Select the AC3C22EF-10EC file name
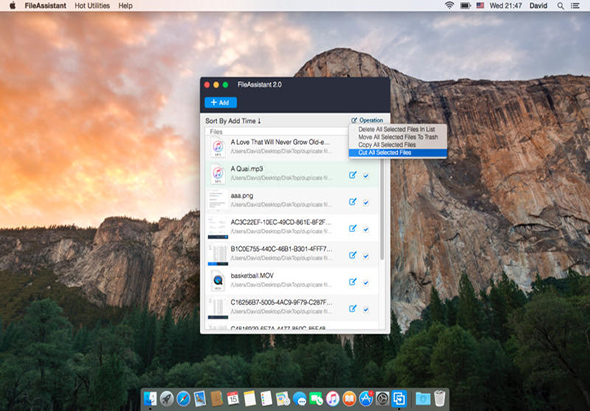 281,222
